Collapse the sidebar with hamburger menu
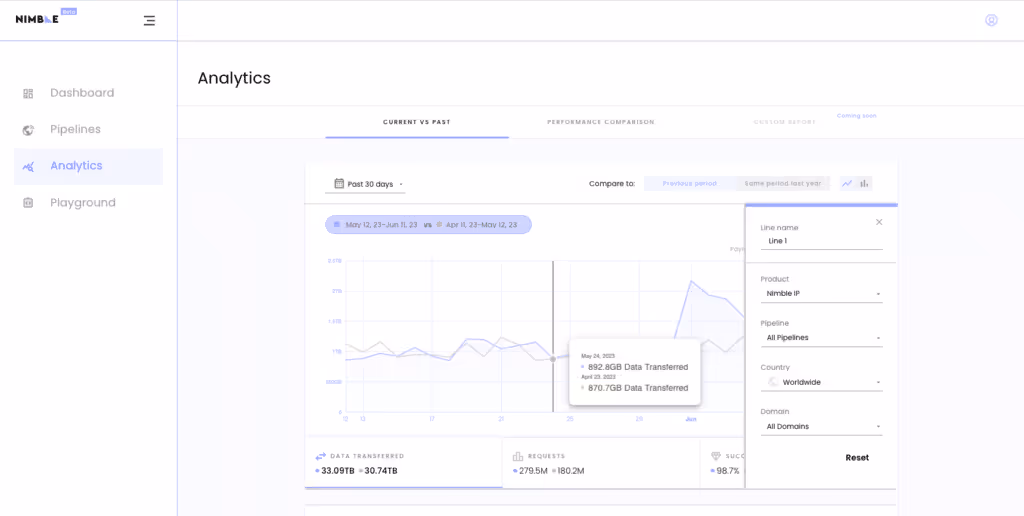This screenshot has height=516, width=1024. coord(150,20)
